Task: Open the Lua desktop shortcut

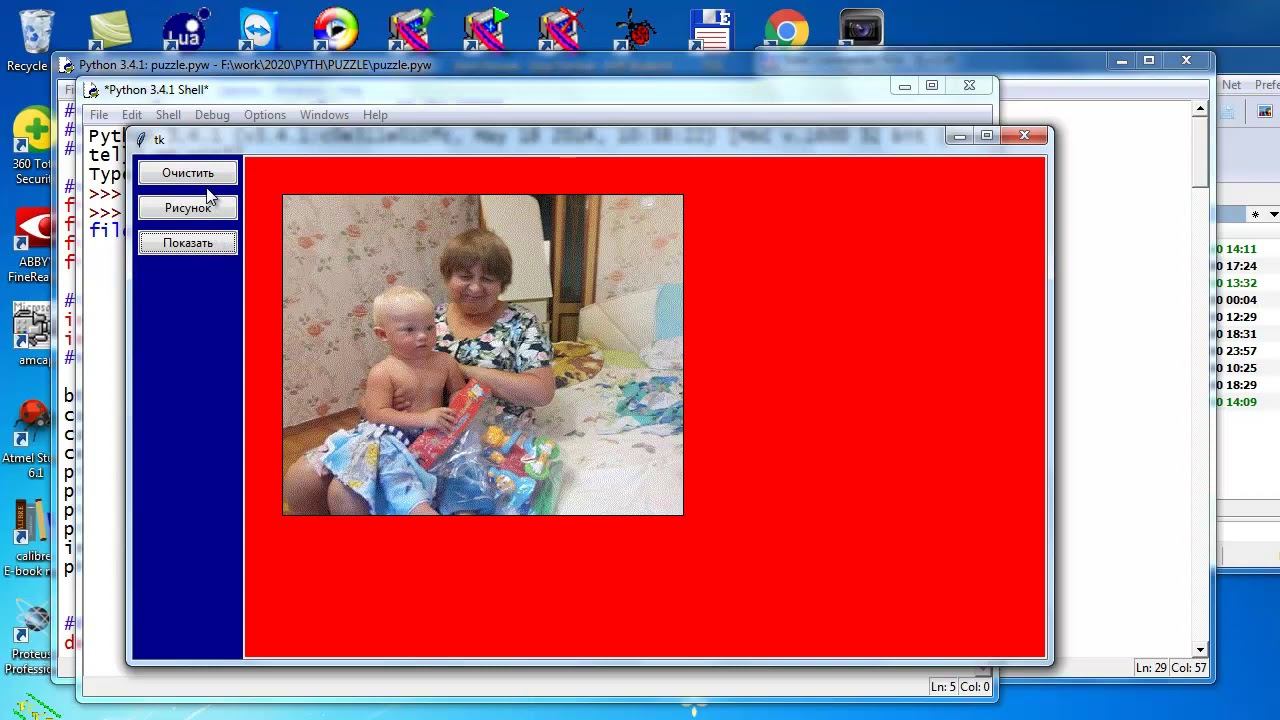Action: [x=184, y=30]
